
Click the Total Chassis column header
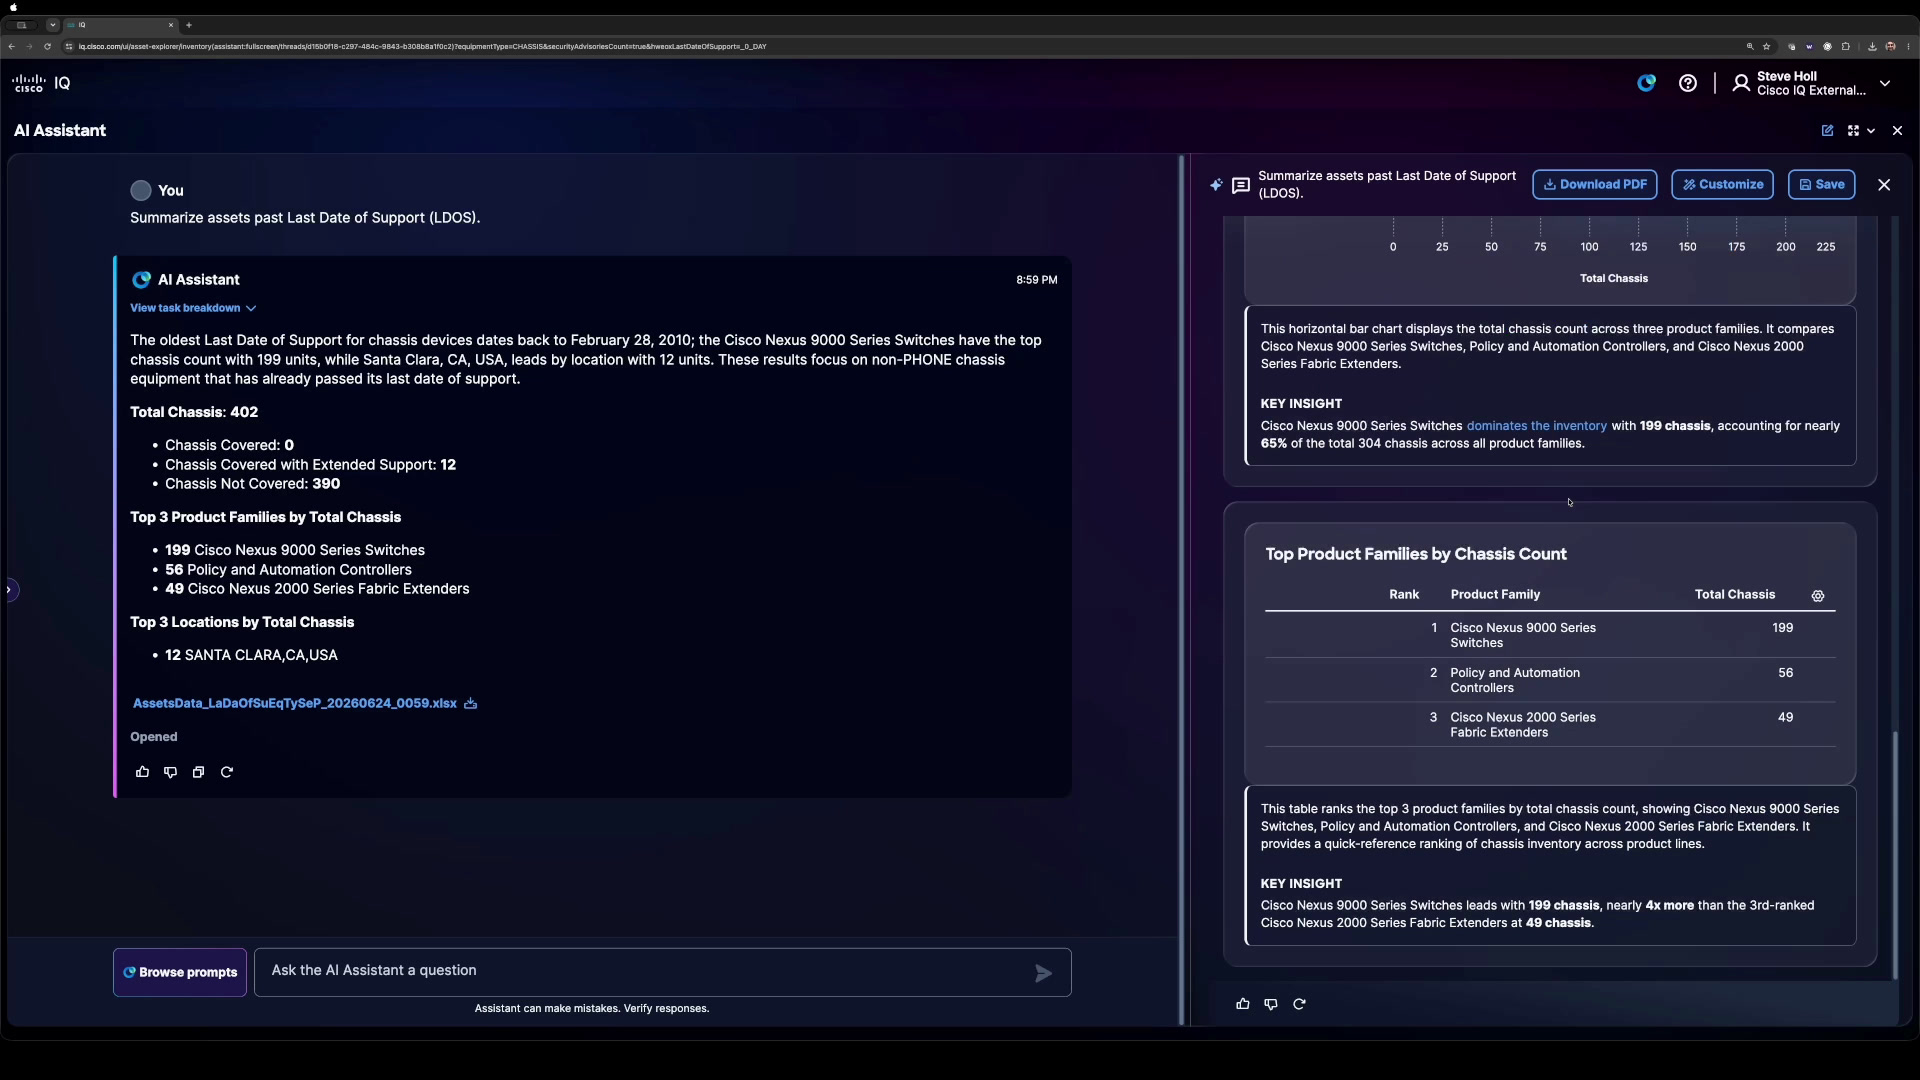(1734, 595)
